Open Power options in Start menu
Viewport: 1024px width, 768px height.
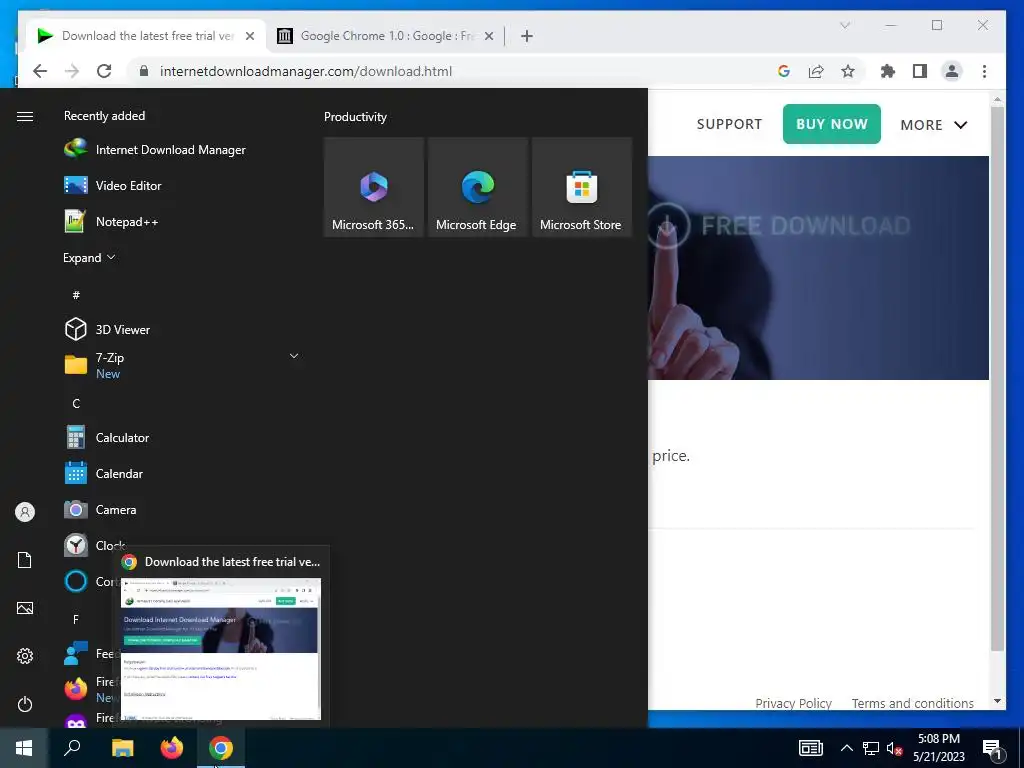click(25, 704)
